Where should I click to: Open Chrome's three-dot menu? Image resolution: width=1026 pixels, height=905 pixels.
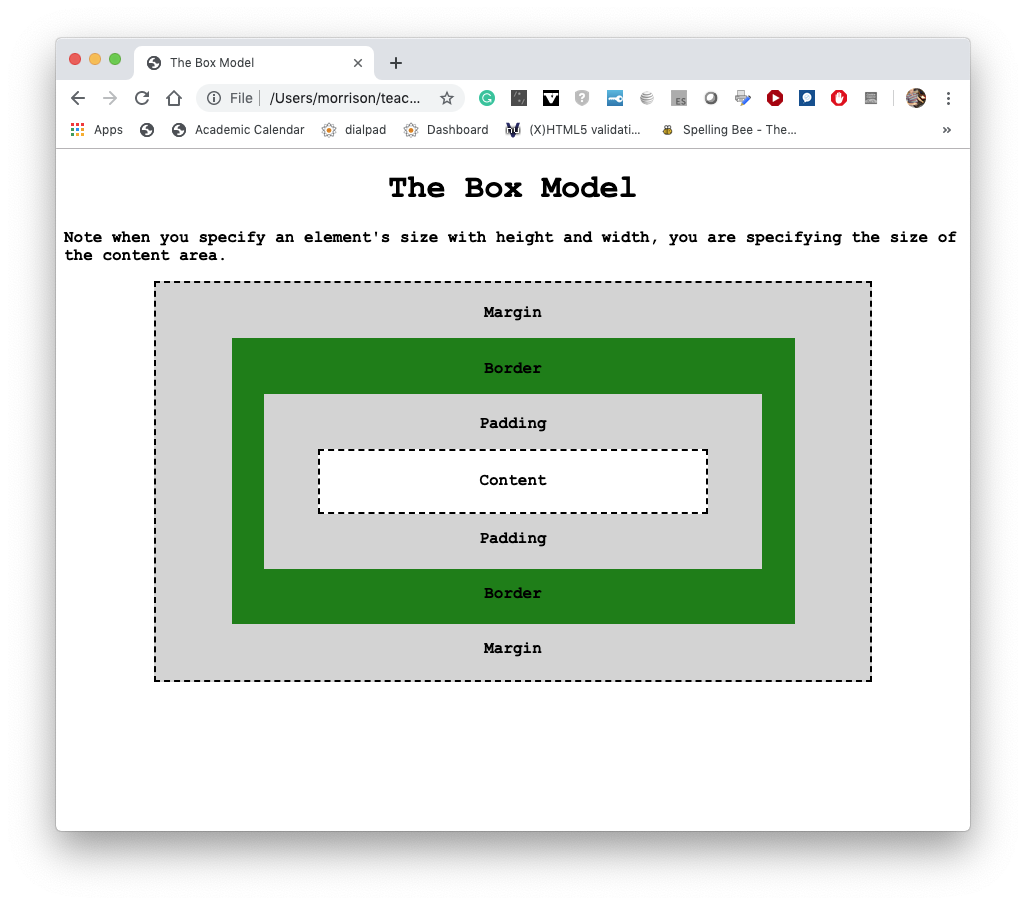pyautogui.click(x=948, y=98)
